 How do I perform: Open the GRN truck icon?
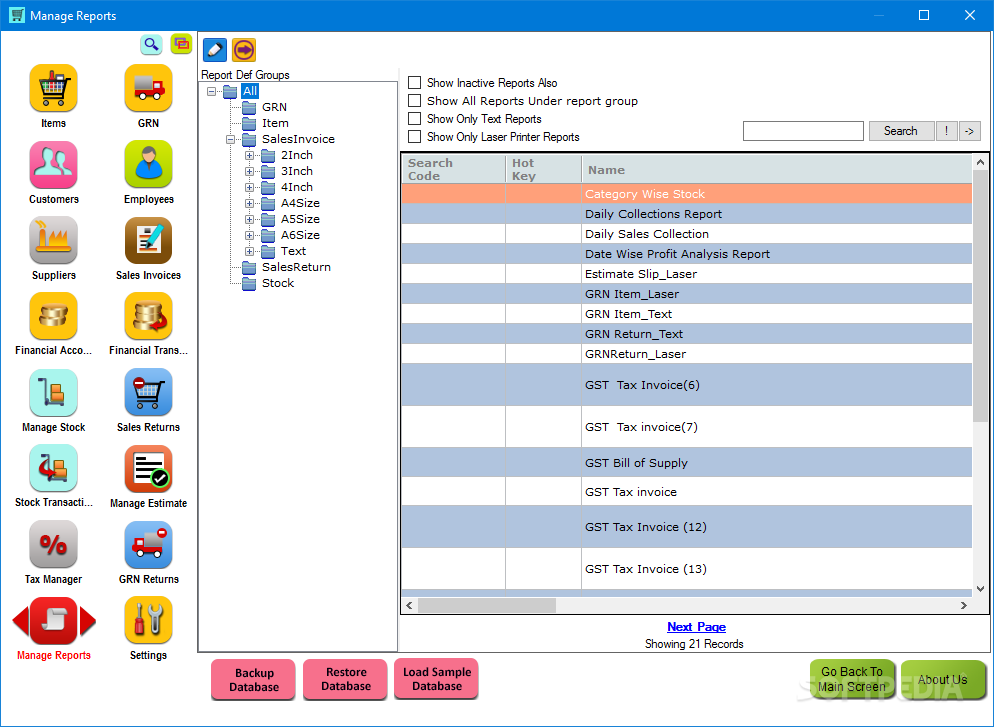pyautogui.click(x=148, y=88)
